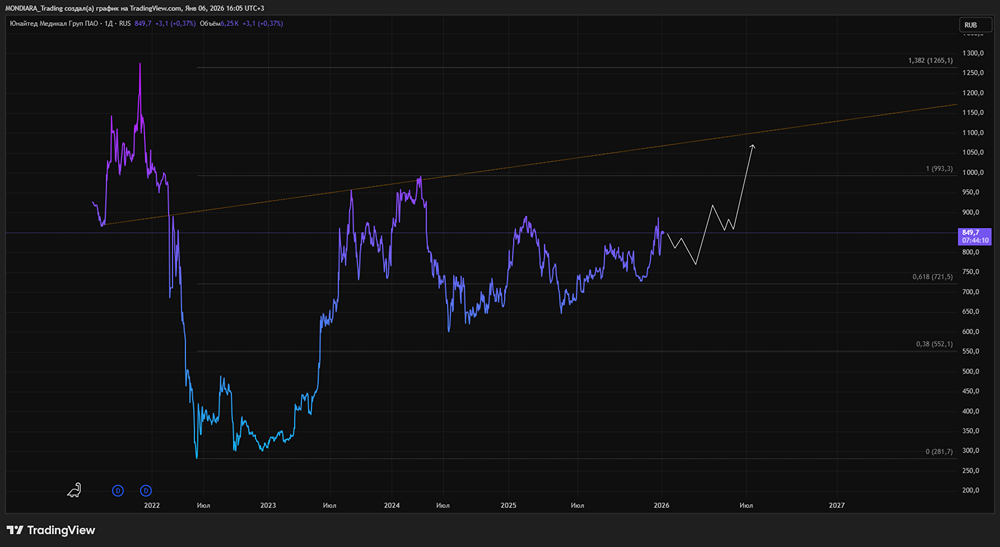Click the Июл label between 2022 and 2023
This screenshot has height=547, width=1000.
(x=203, y=506)
